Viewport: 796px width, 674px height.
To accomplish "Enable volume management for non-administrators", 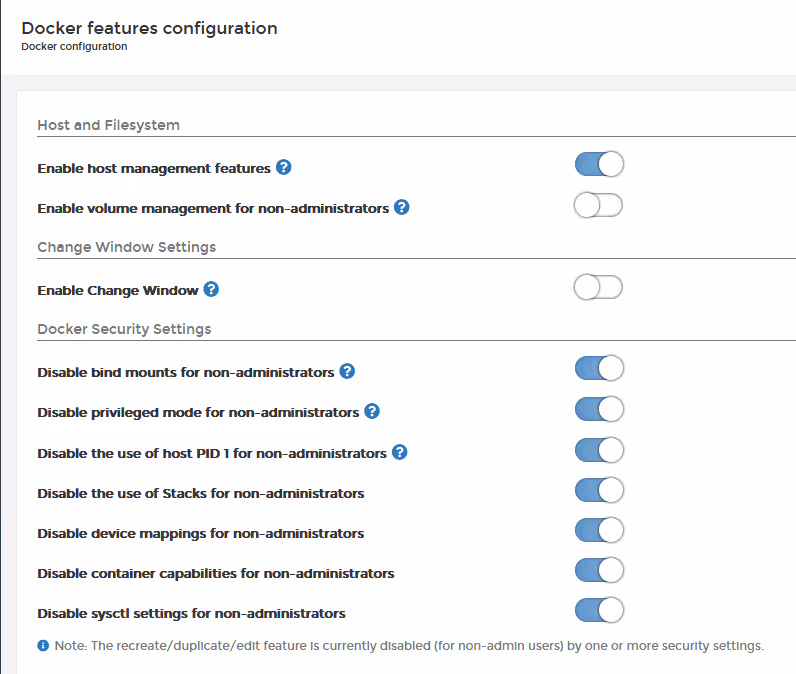I will pos(599,206).
